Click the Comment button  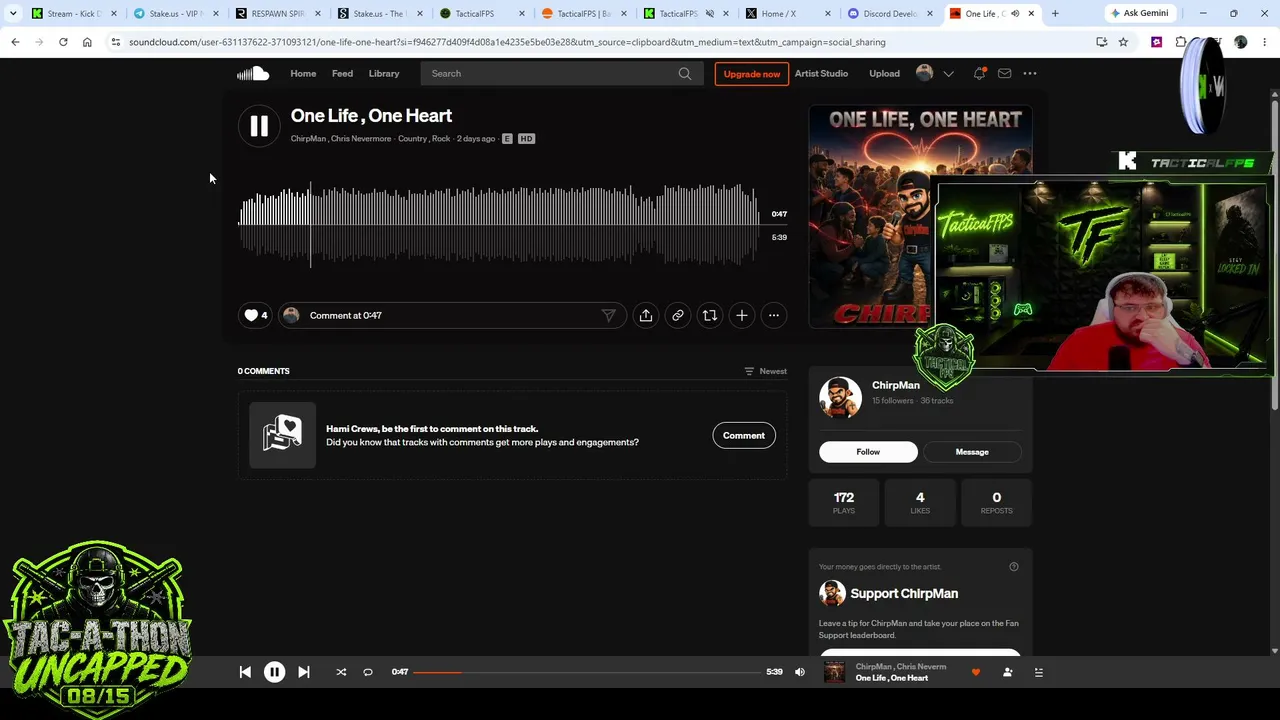pyautogui.click(x=744, y=435)
